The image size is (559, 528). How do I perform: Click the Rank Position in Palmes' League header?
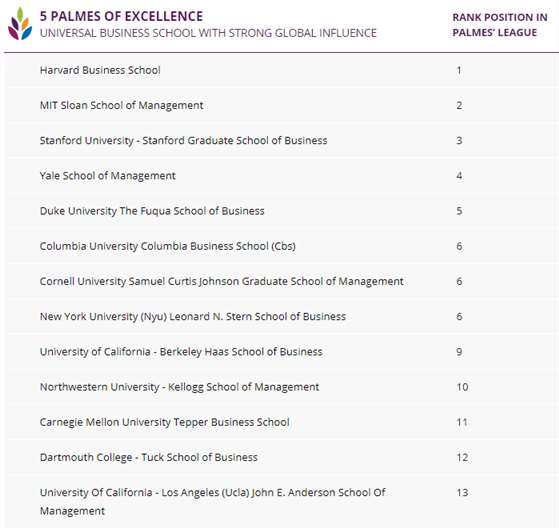click(x=500, y=25)
